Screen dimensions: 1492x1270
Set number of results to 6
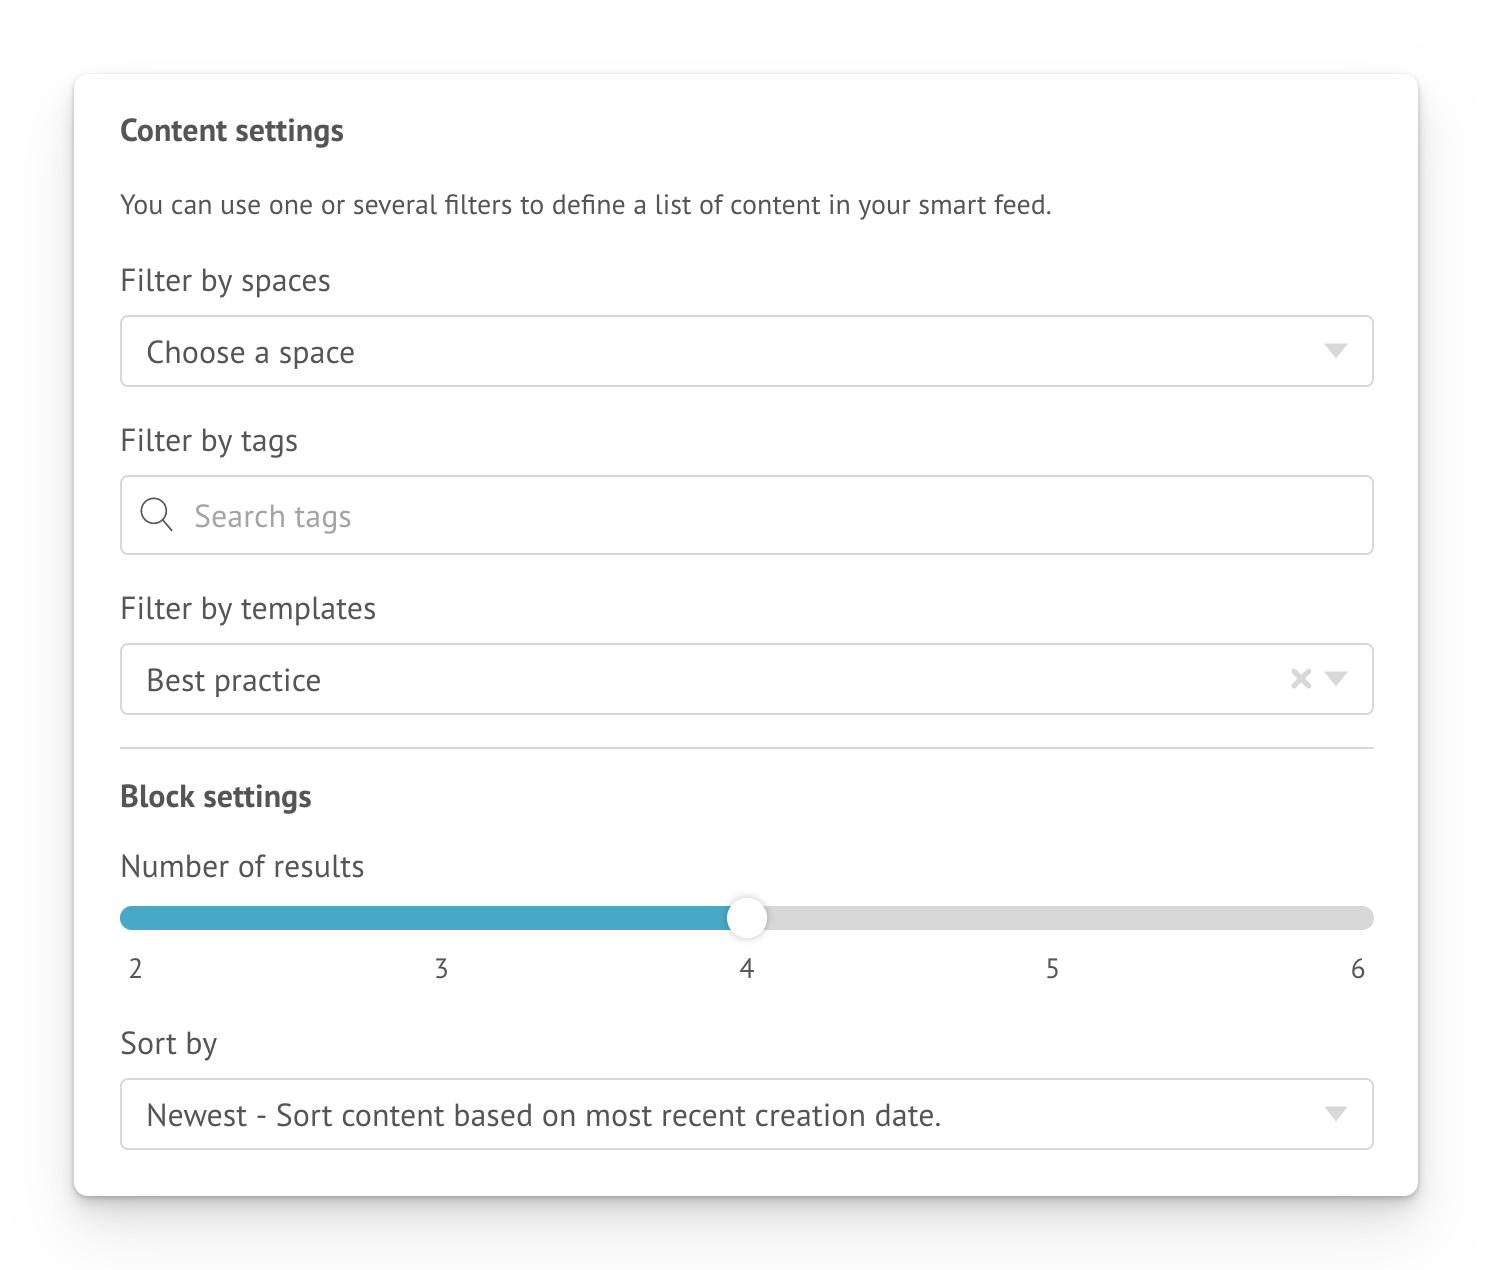(1358, 968)
